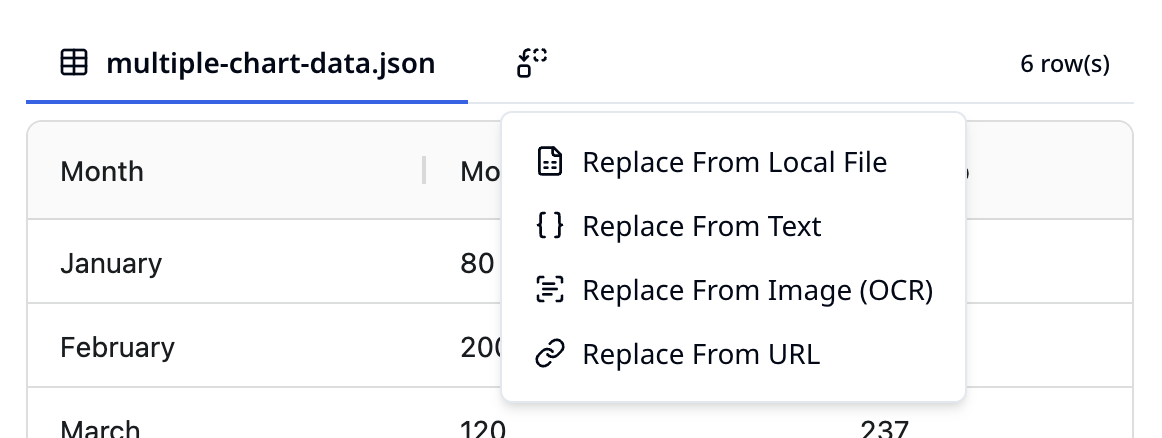Click the file icon for Replace From Local File
Screen dimensions: 1162x438
(x=550, y=162)
